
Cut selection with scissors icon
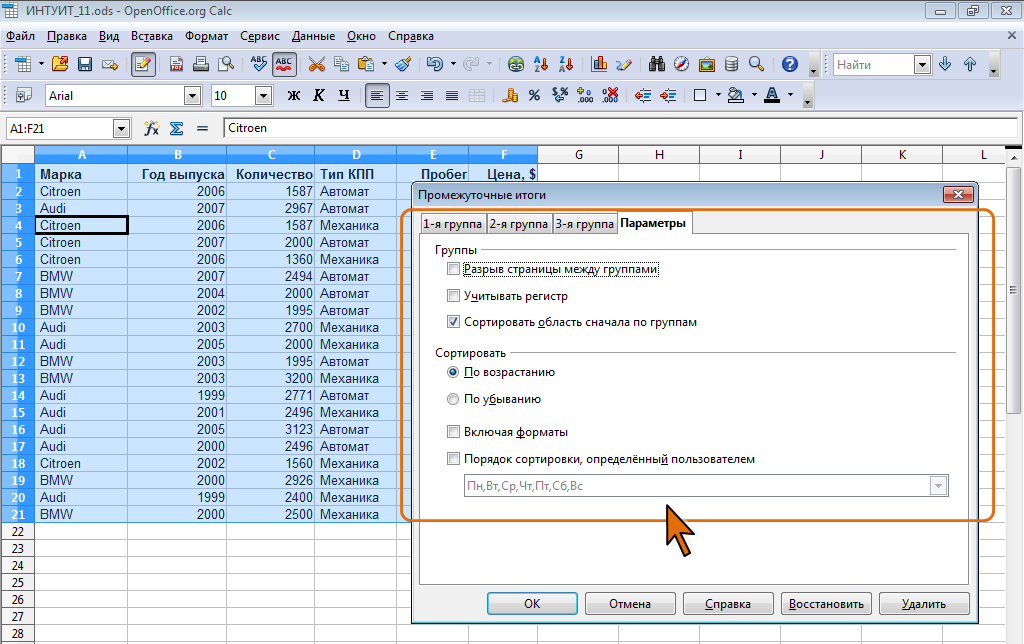[x=317, y=64]
